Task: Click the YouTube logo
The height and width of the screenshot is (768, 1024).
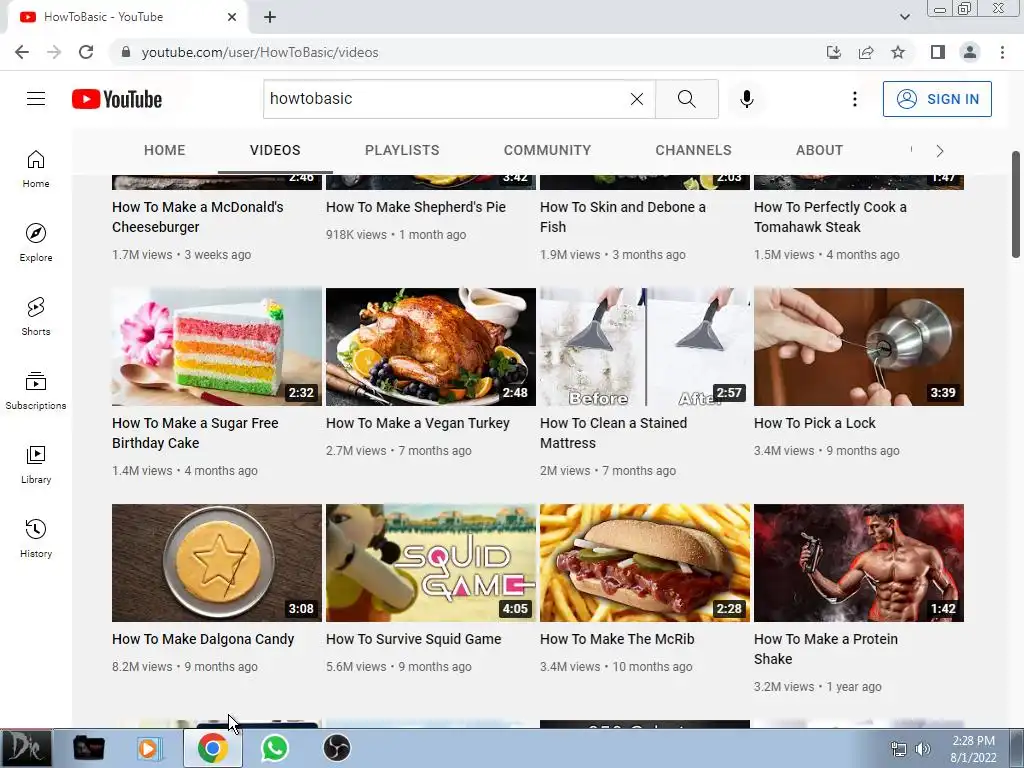Action: click(117, 99)
